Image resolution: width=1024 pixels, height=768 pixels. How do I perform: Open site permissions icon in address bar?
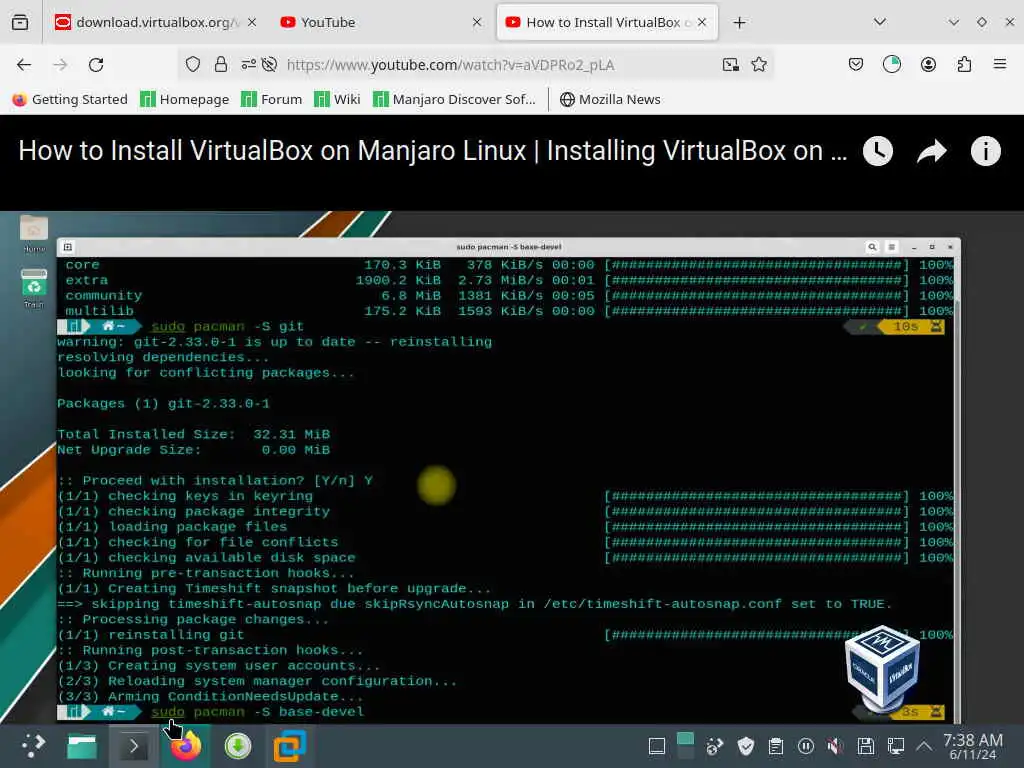point(248,65)
